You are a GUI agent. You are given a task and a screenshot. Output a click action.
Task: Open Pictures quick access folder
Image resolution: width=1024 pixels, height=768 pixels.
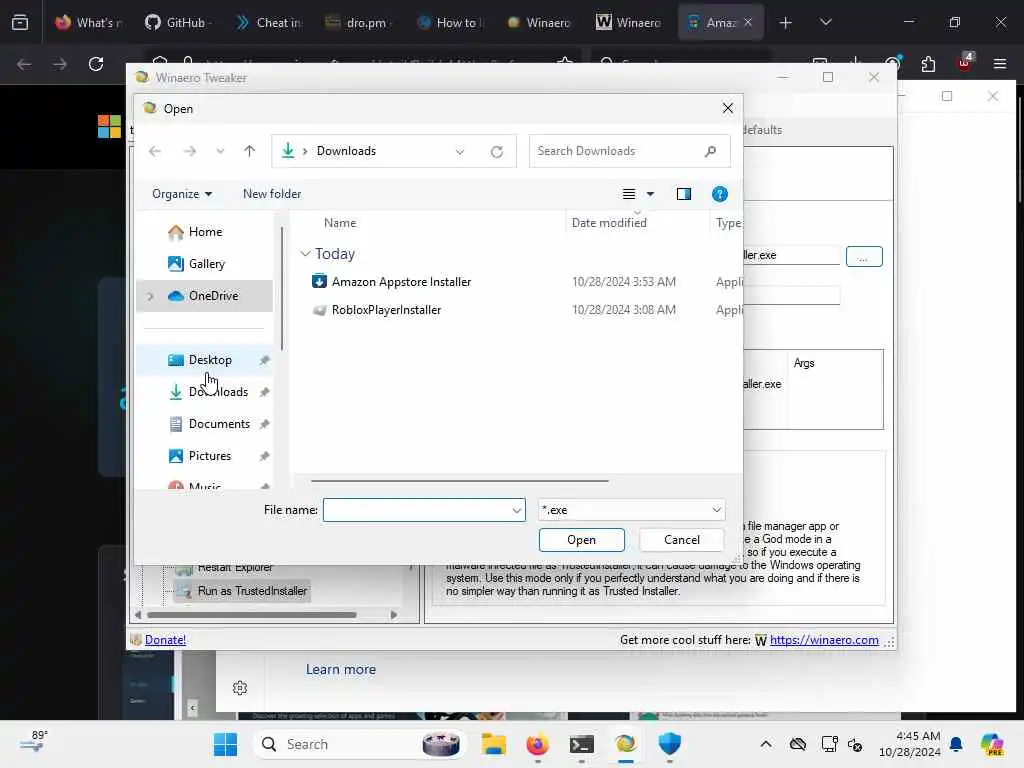click(210, 456)
